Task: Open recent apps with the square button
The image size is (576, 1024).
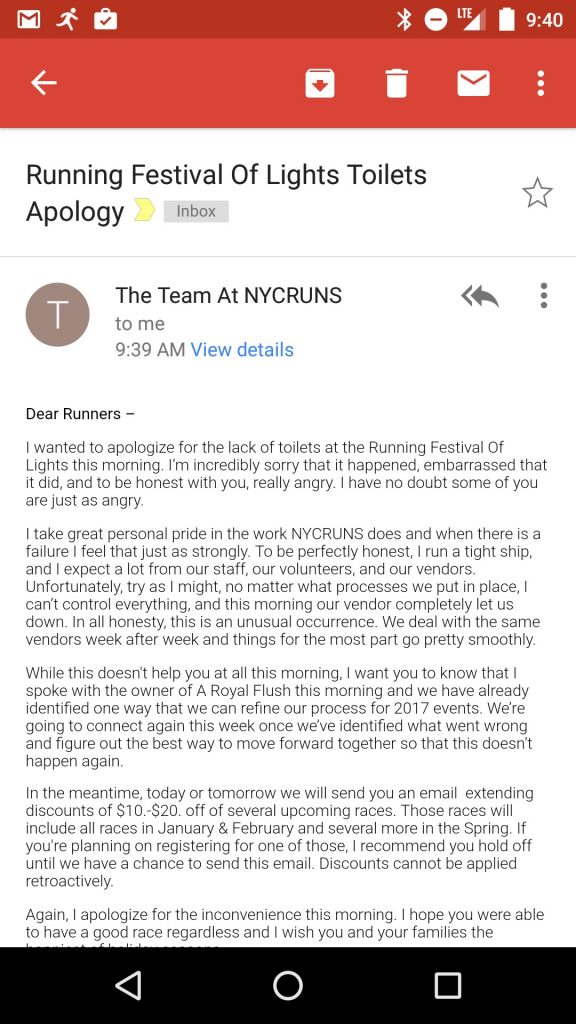Action: point(447,985)
